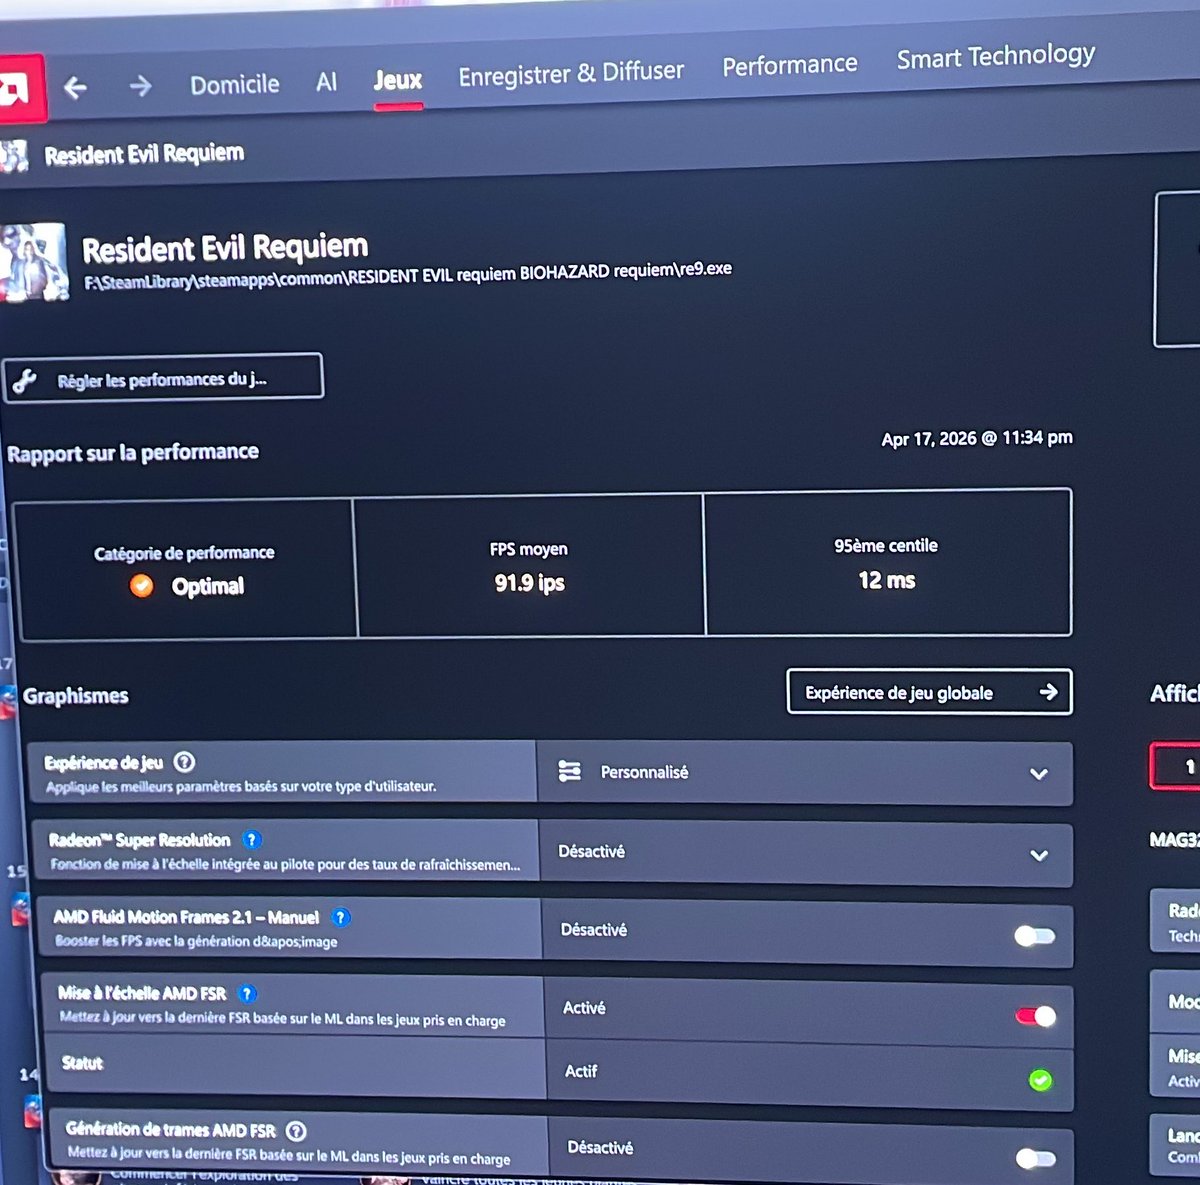
Task: Click the green Actif status check icon
Action: click(x=1041, y=1080)
